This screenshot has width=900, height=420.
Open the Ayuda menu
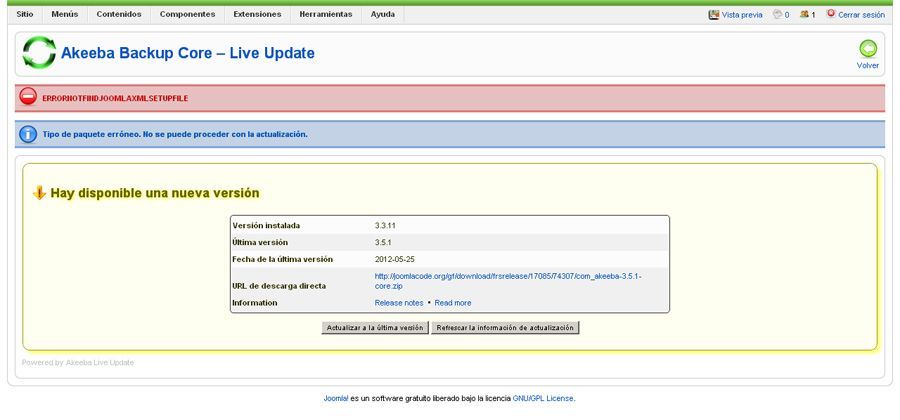pyautogui.click(x=383, y=14)
